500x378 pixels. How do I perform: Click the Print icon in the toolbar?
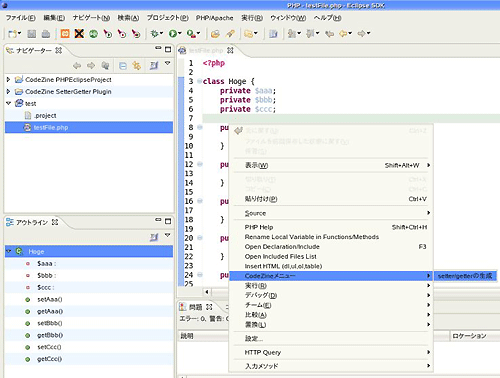coord(46,34)
